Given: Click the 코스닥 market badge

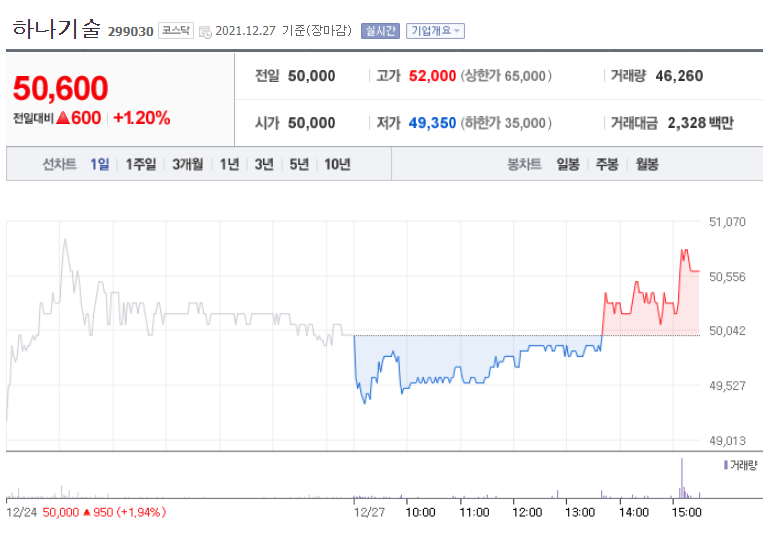Looking at the screenshot, I should pyautogui.click(x=176, y=30).
